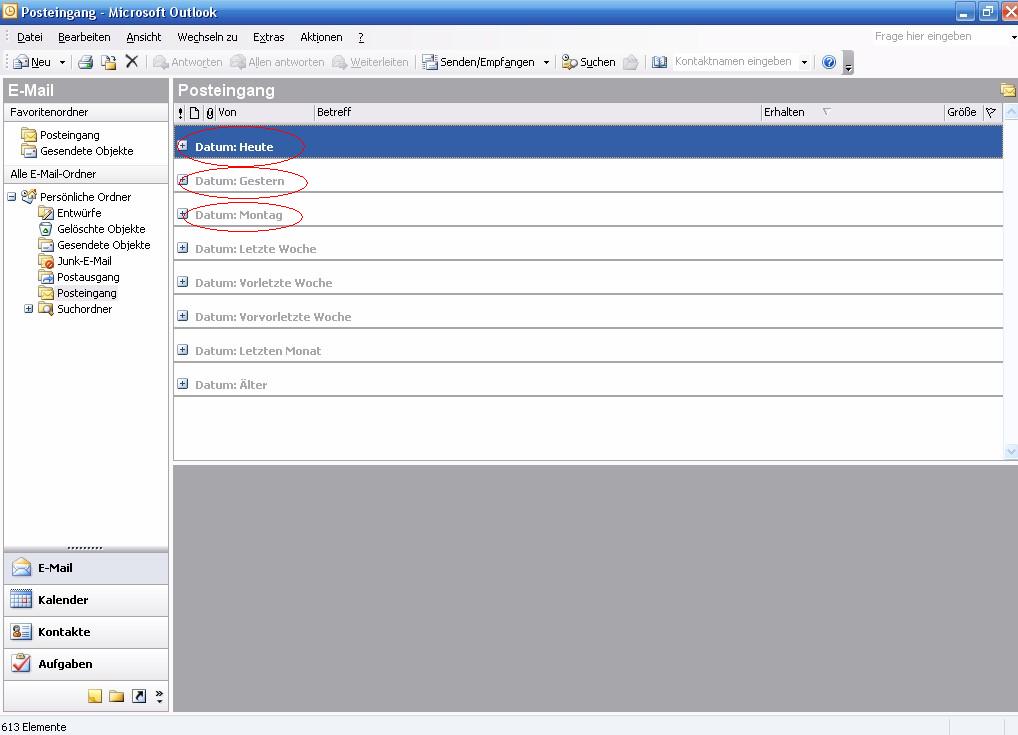This screenshot has width=1018, height=735.
Task: Click the Folder list icon at bottom
Action: 117,696
